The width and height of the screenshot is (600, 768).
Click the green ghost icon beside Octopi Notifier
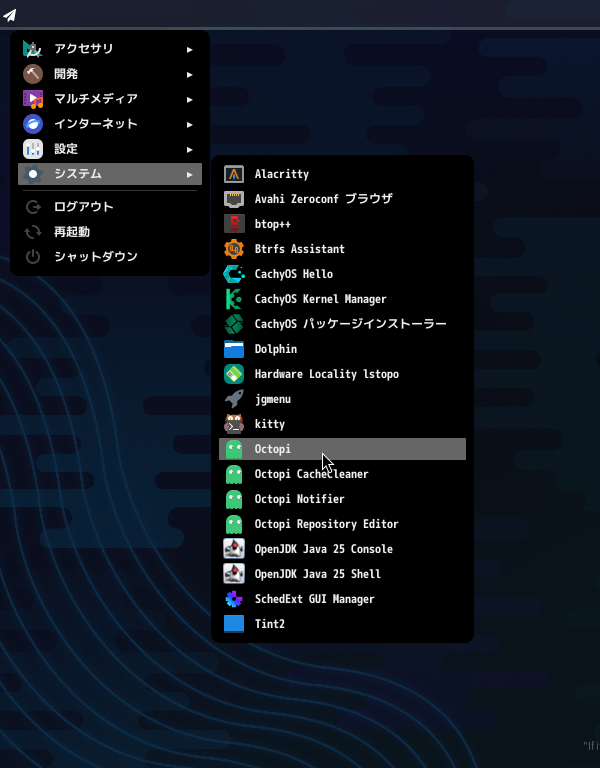click(x=234, y=499)
